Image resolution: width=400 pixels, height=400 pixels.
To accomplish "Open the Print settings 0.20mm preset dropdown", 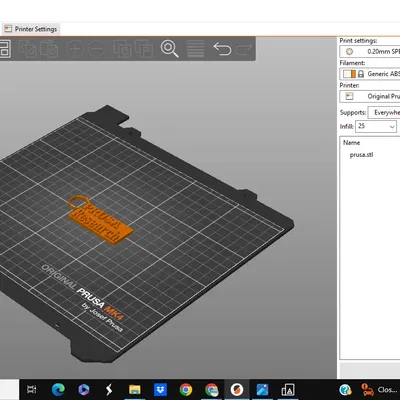I will (x=370, y=52).
